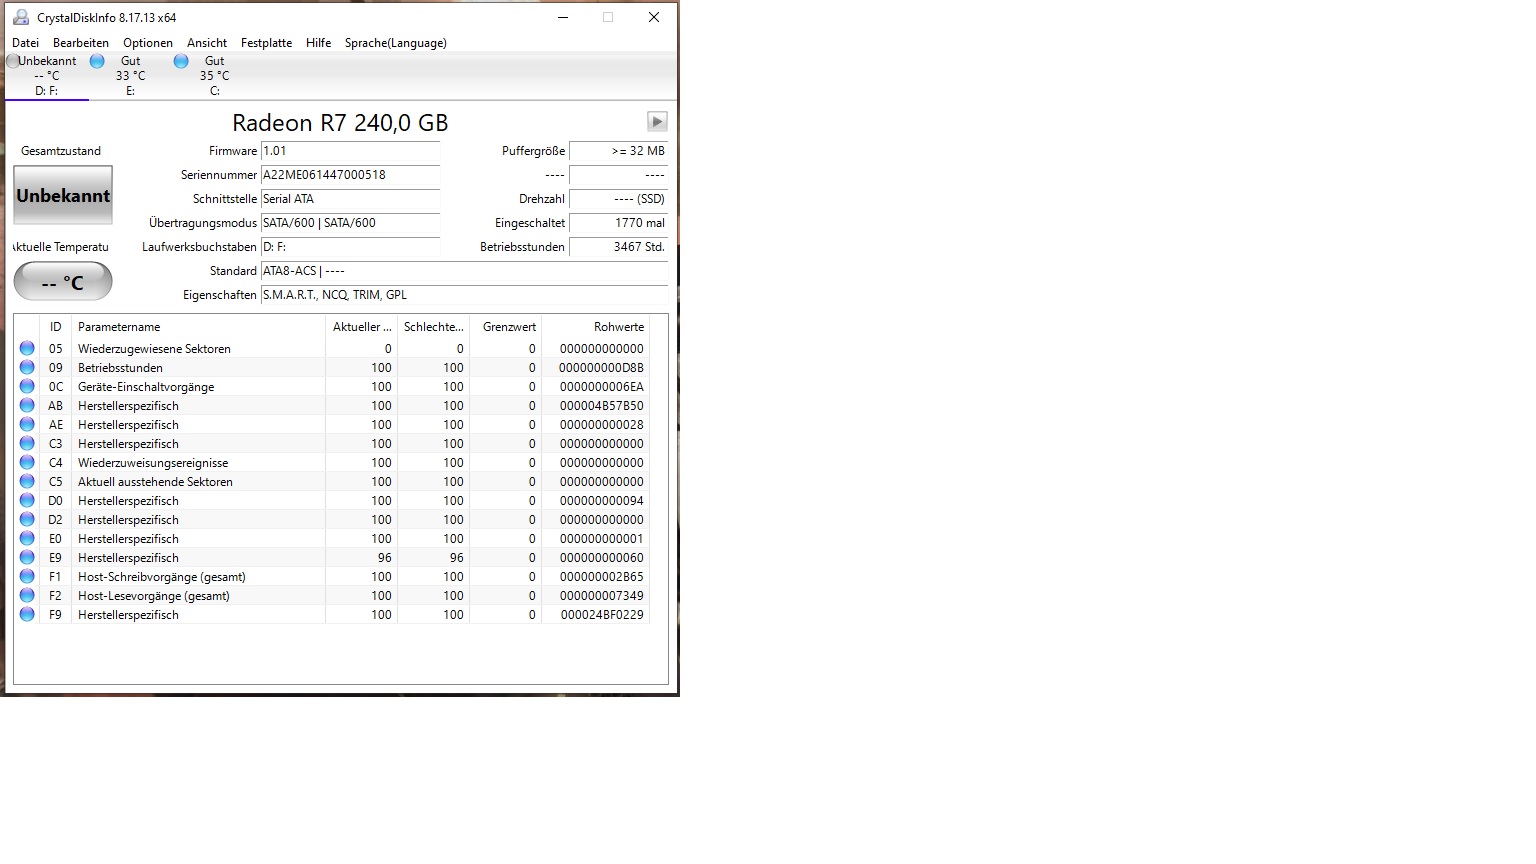Click status orb for attribute AB row

pos(27,406)
